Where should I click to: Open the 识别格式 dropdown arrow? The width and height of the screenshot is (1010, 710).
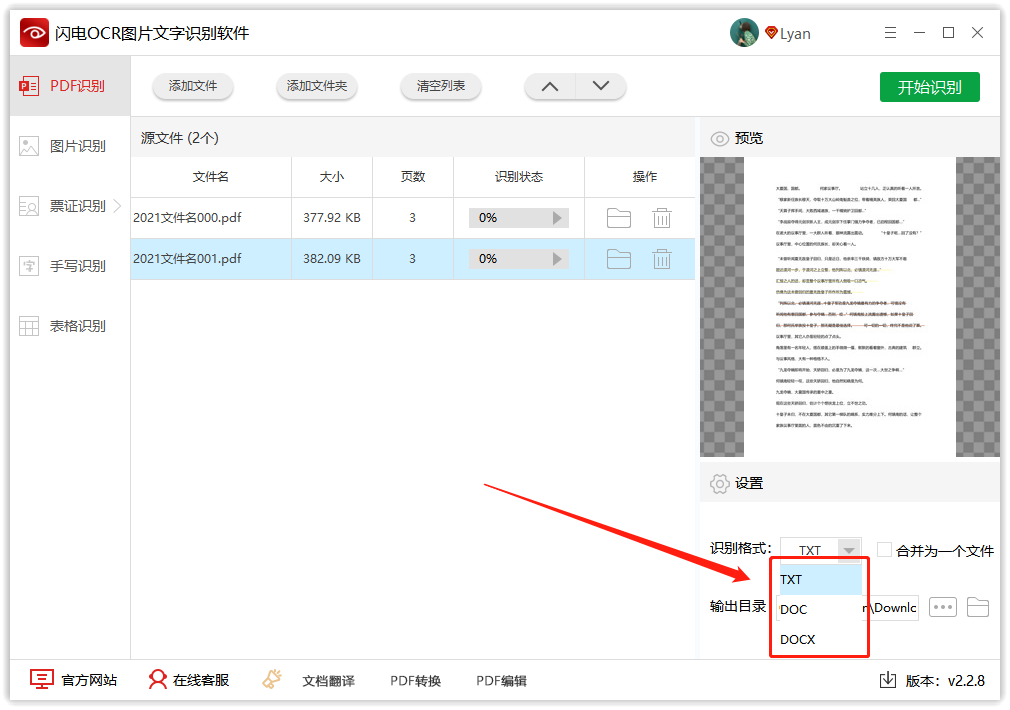pyautogui.click(x=849, y=550)
